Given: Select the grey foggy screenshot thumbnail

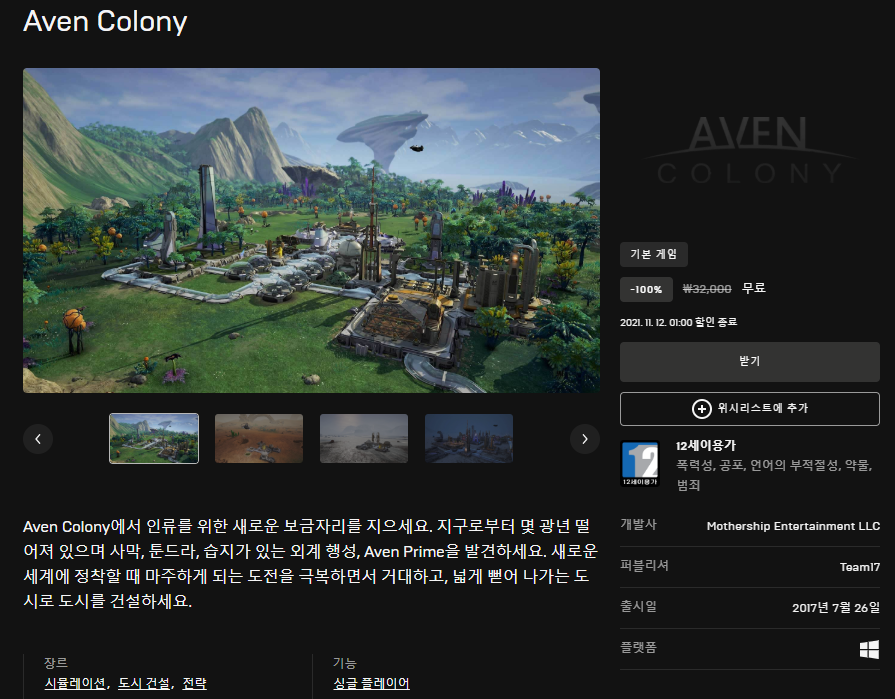Looking at the screenshot, I should 364,438.
